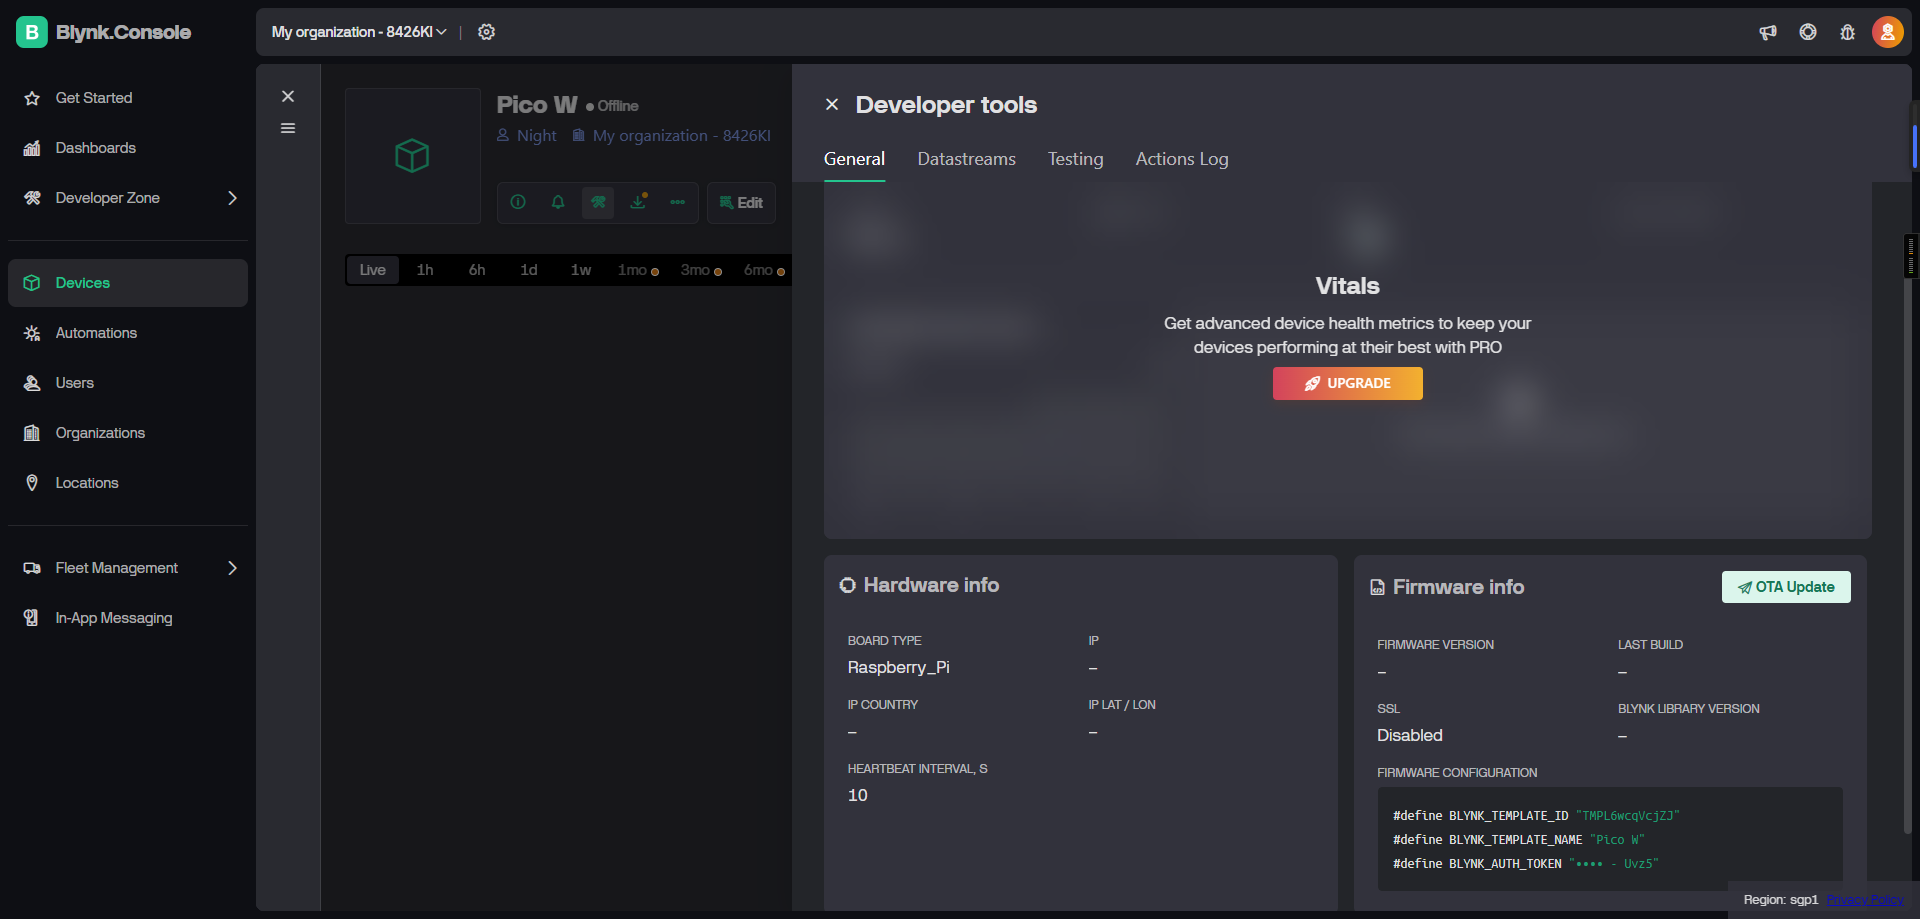1920x919 pixels.
Task: Click the Region: sgp1 label
Action: pyautogui.click(x=1781, y=900)
